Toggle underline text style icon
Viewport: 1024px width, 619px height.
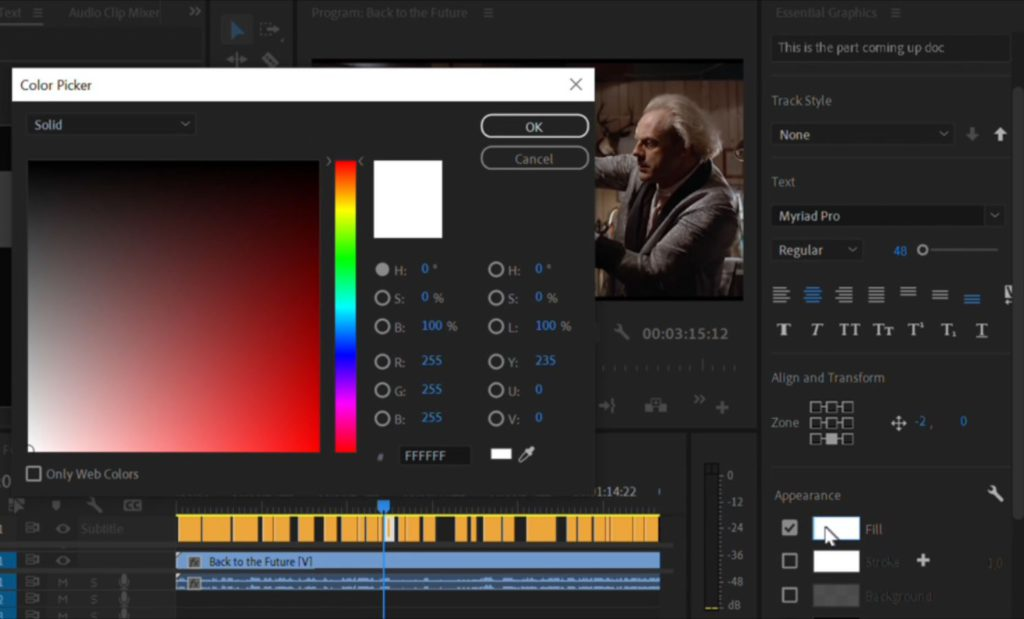[981, 330]
